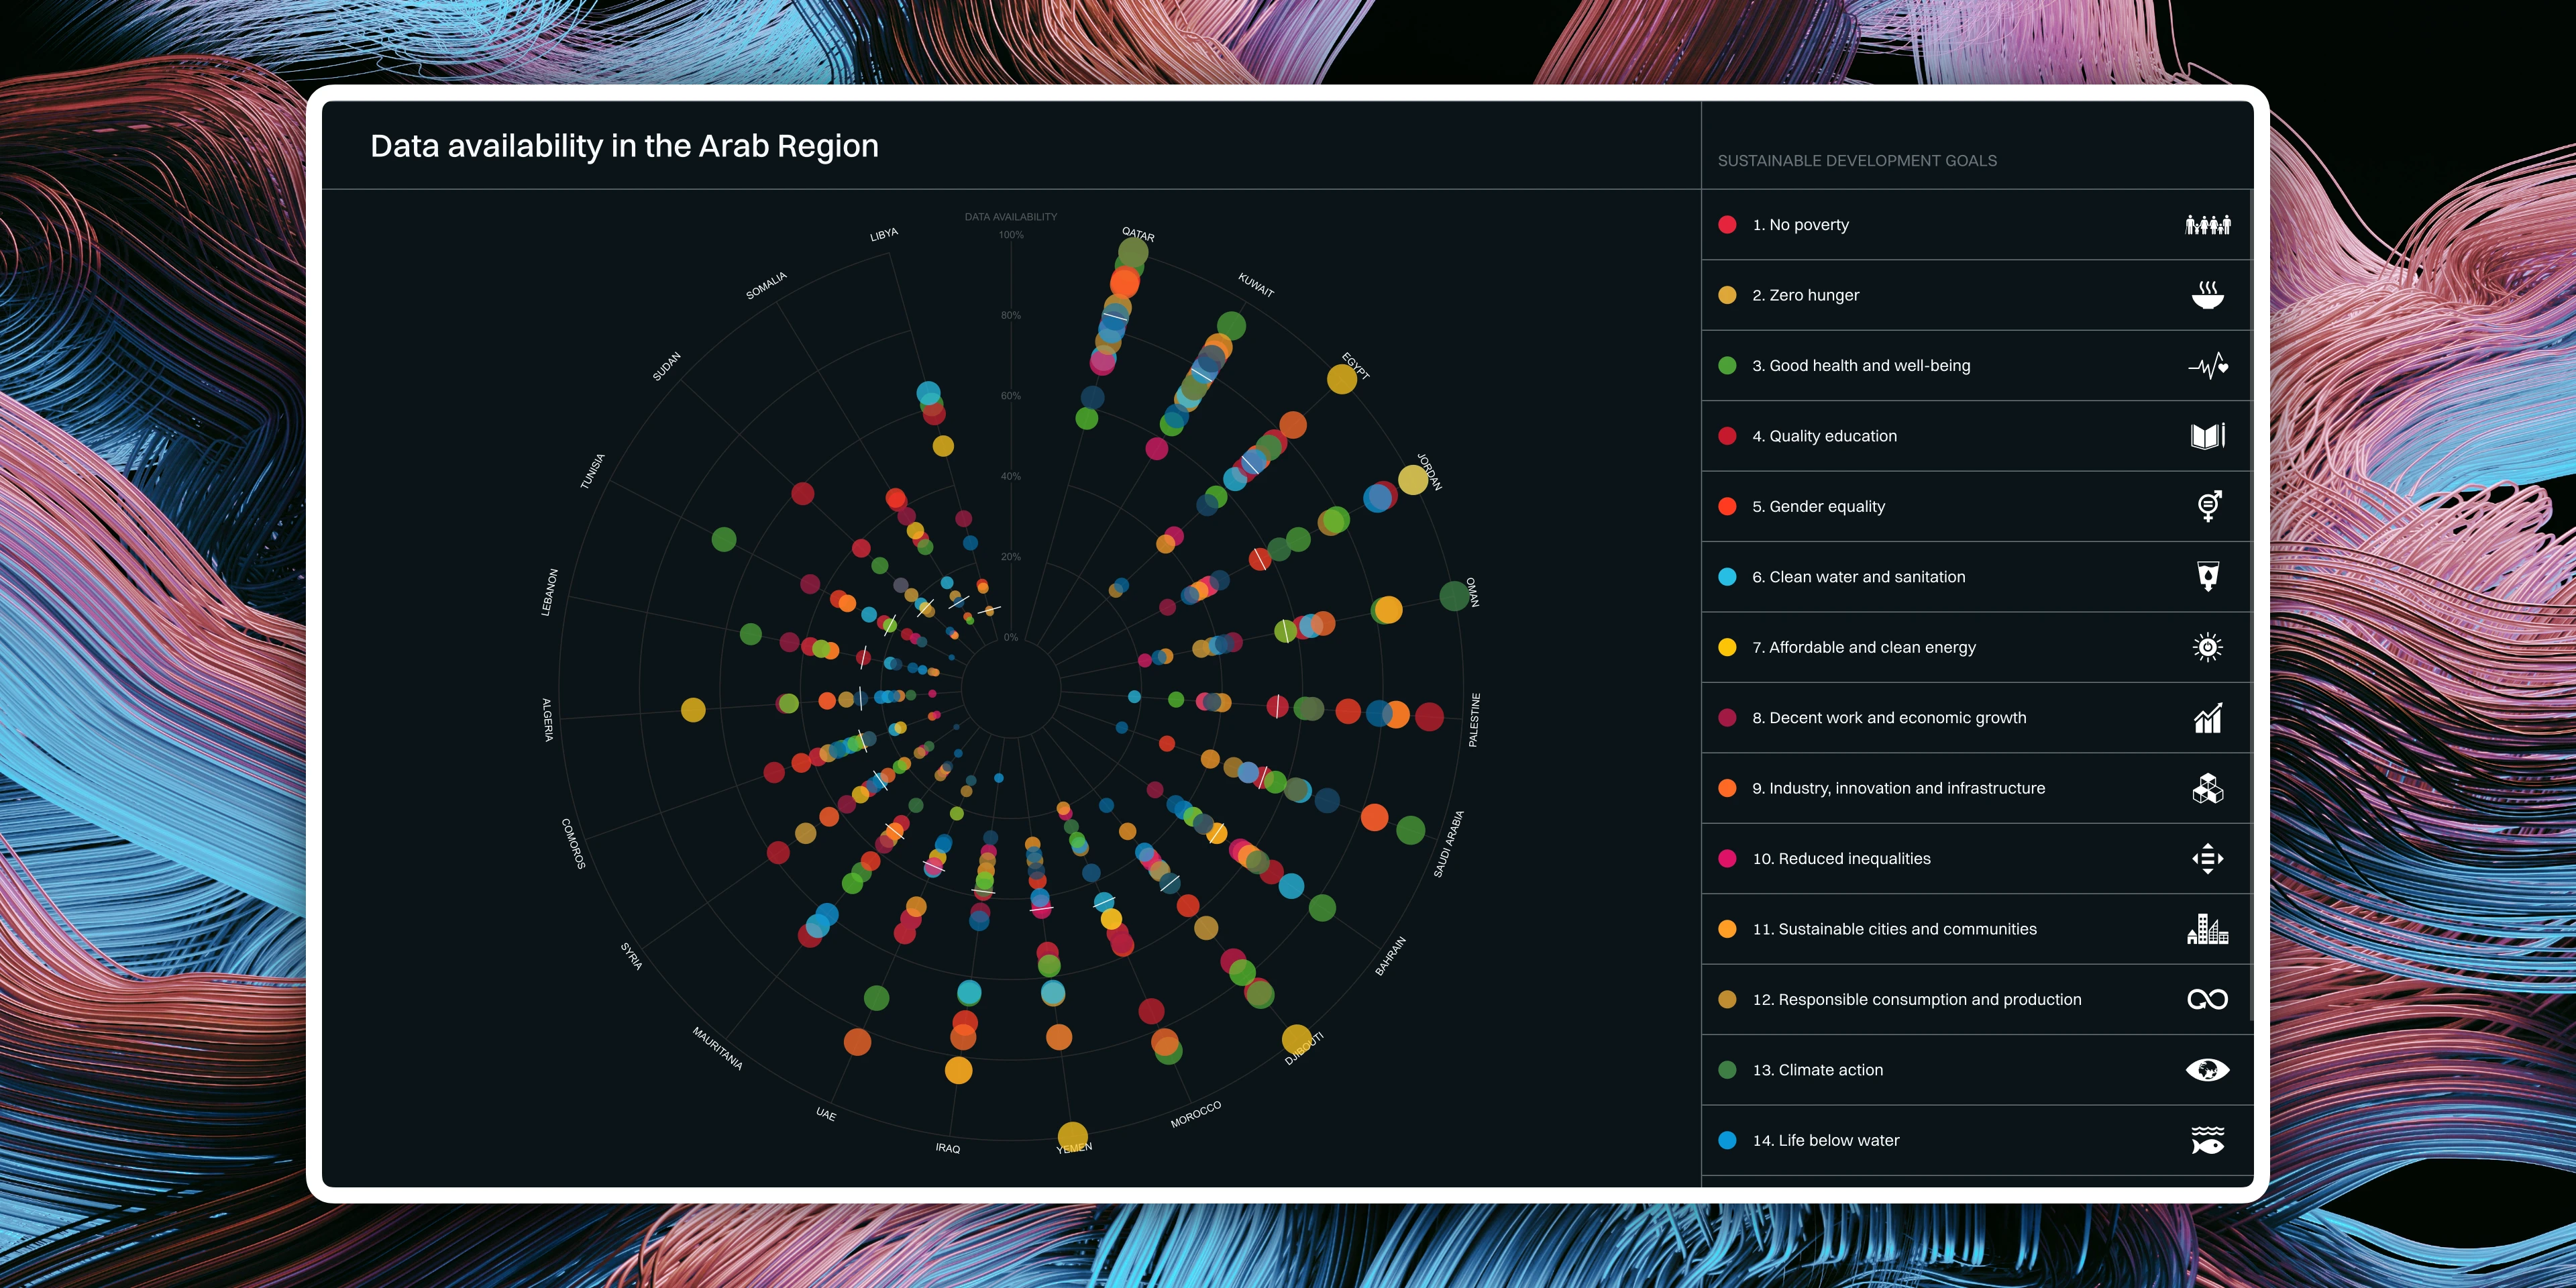
Task: Click the No poverty family icon
Action: (2207, 225)
